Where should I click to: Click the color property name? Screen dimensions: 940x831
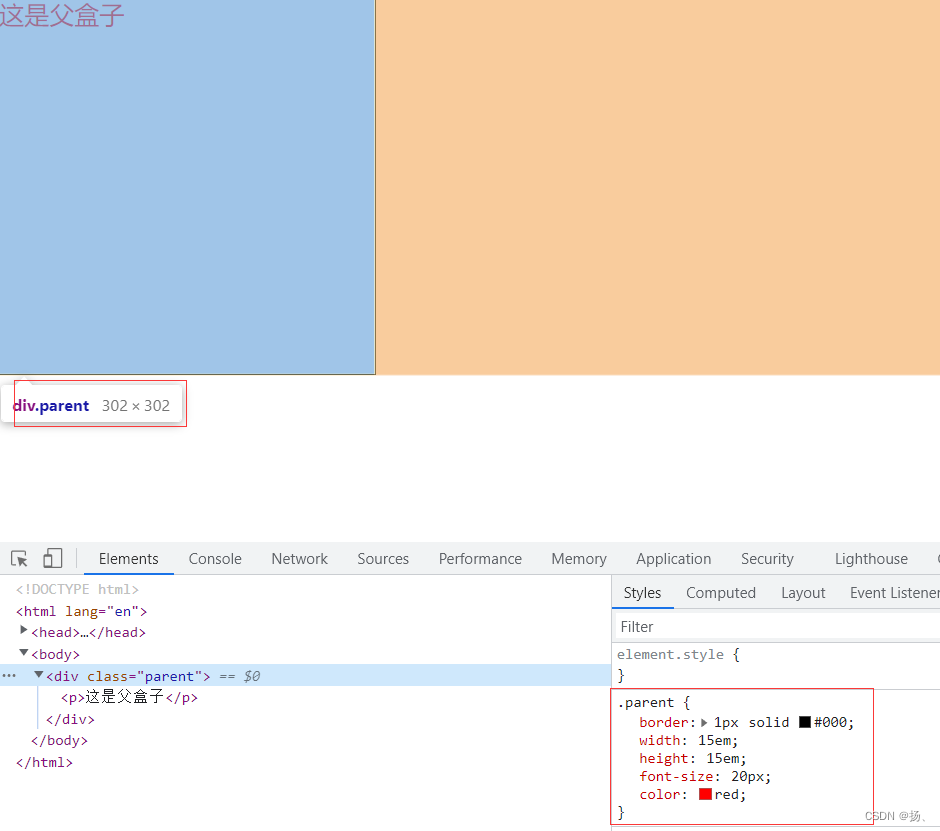659,794
